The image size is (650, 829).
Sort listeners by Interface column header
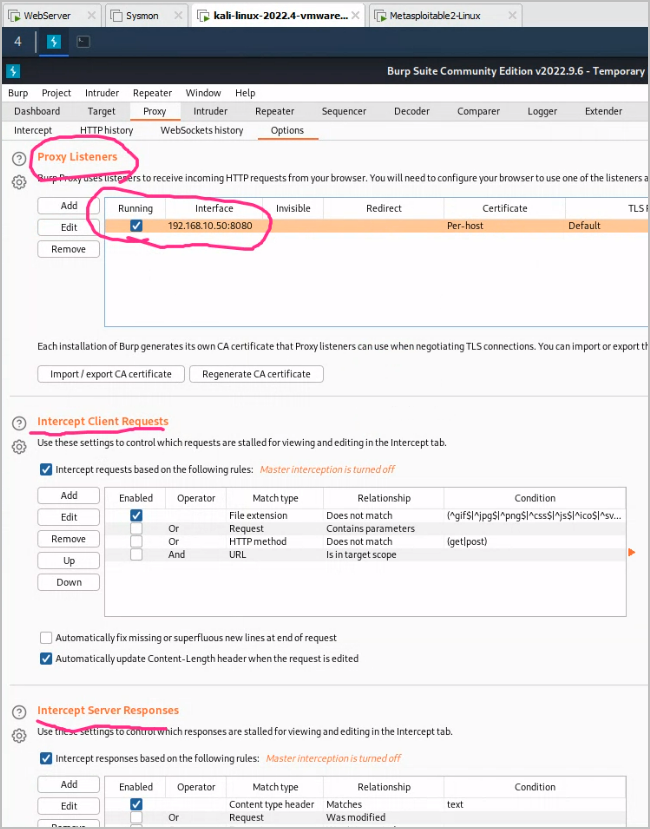coord(214,208)
